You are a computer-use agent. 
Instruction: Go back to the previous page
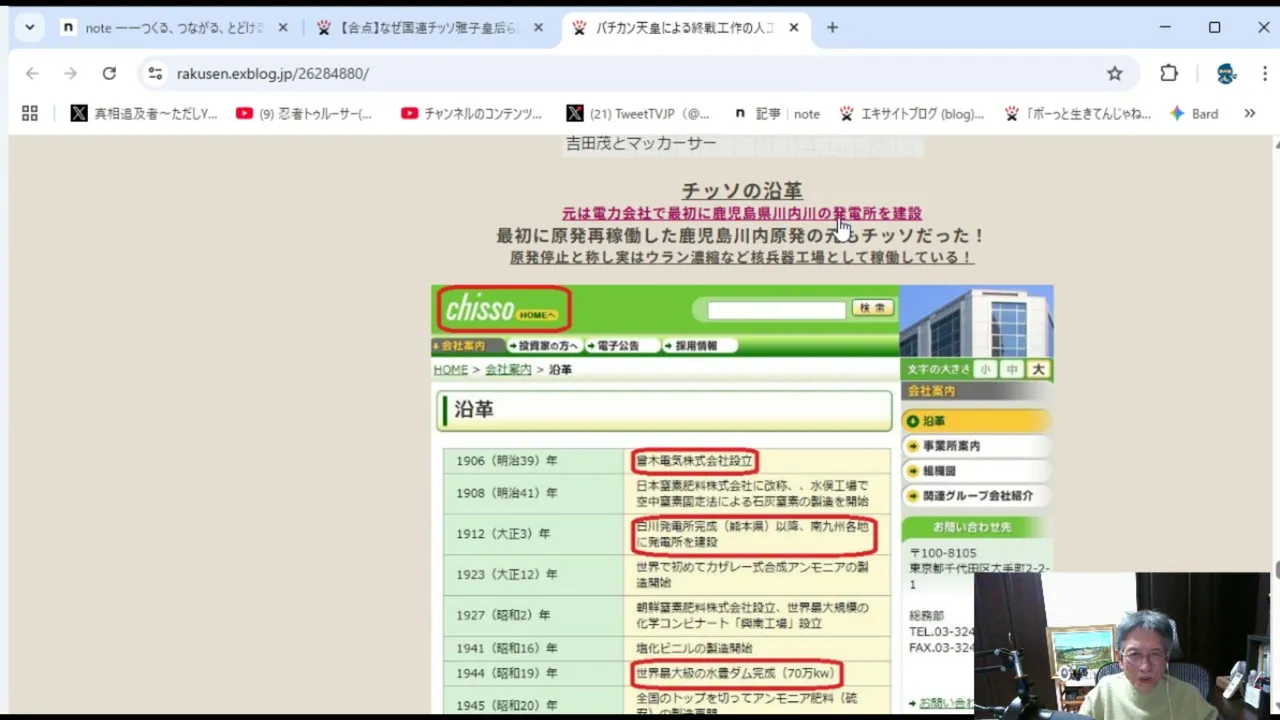pos(32,73)
